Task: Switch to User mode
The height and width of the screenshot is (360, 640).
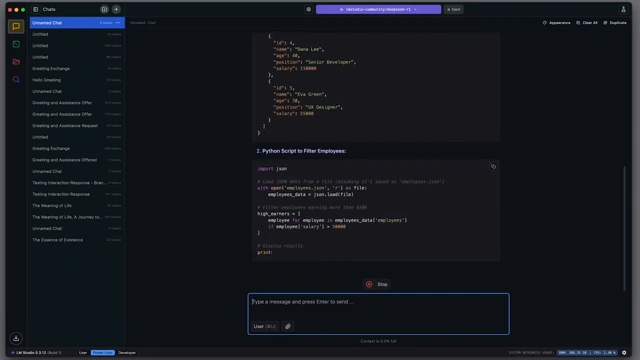Action: click(83, 353)
